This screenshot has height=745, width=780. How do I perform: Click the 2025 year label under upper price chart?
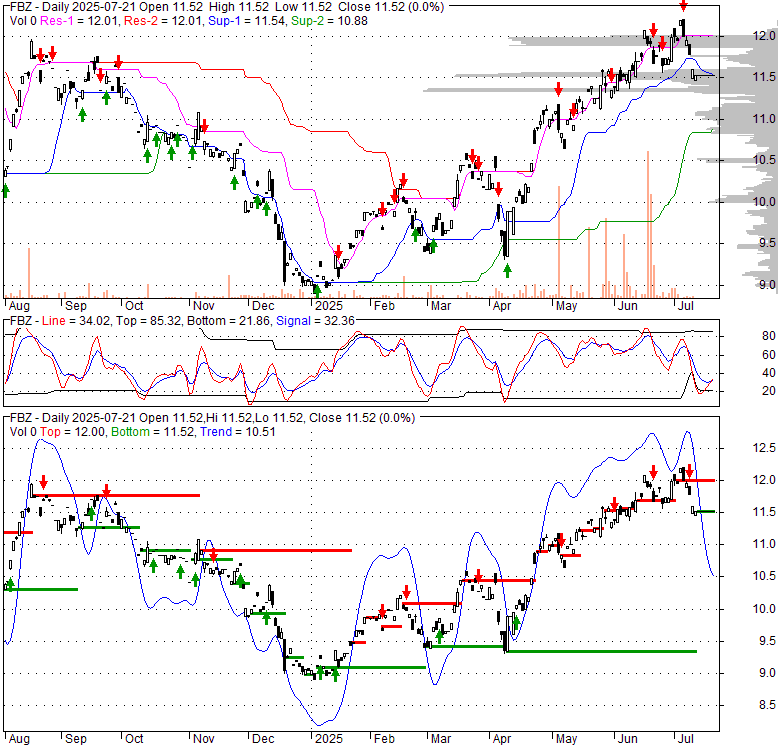coord(329,305)
